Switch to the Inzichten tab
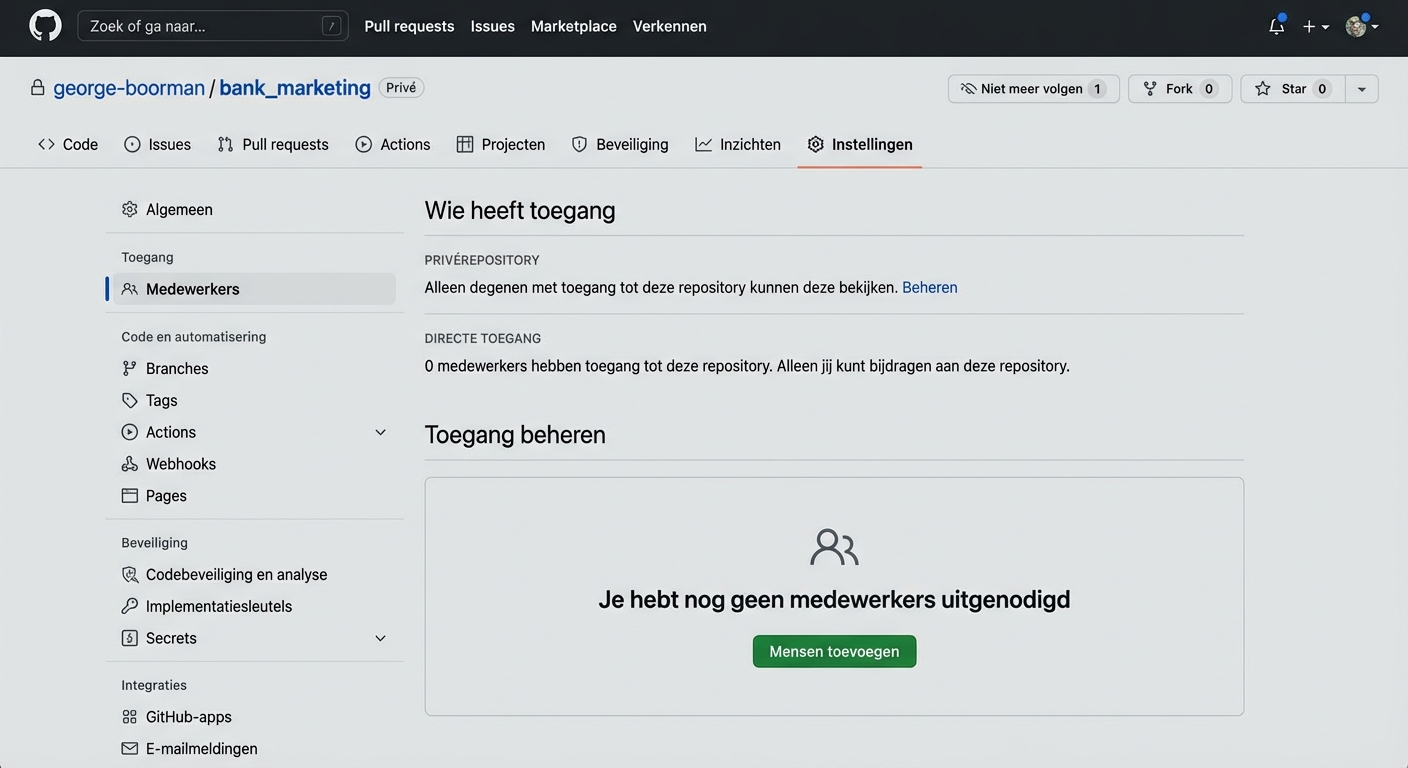The image size is (1408, 768). pyautogui.click(x=737, y=143)
